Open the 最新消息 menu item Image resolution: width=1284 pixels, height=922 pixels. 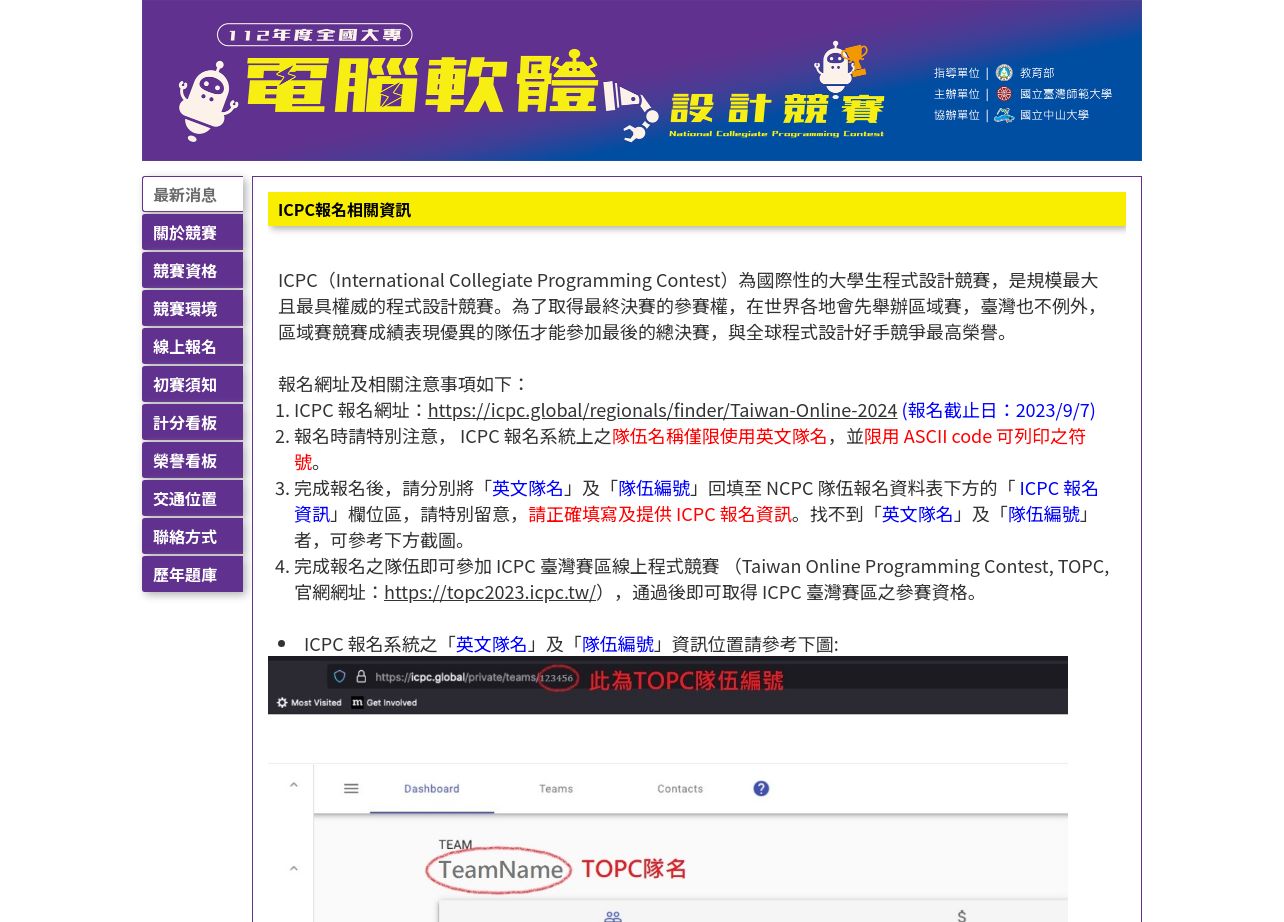[x=192, y=194]
